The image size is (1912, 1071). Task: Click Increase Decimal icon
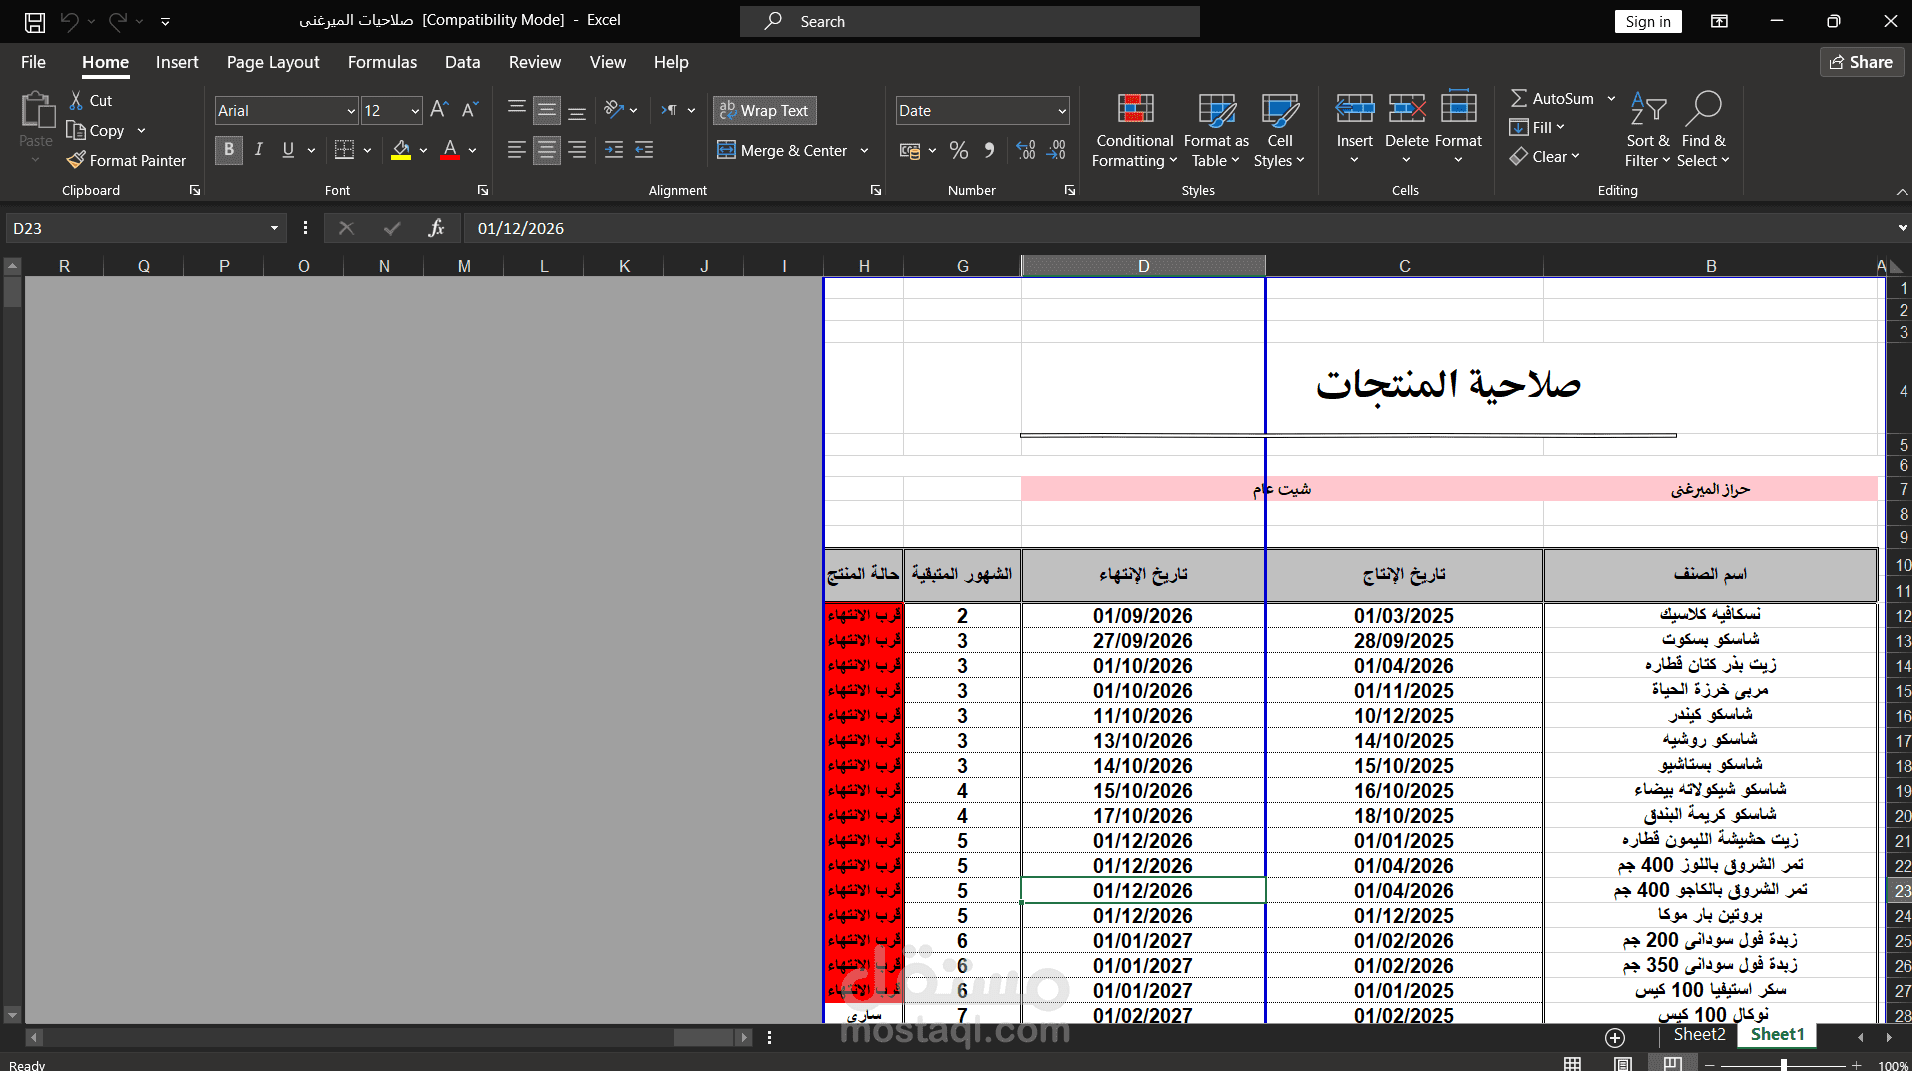pos(1026,150)
